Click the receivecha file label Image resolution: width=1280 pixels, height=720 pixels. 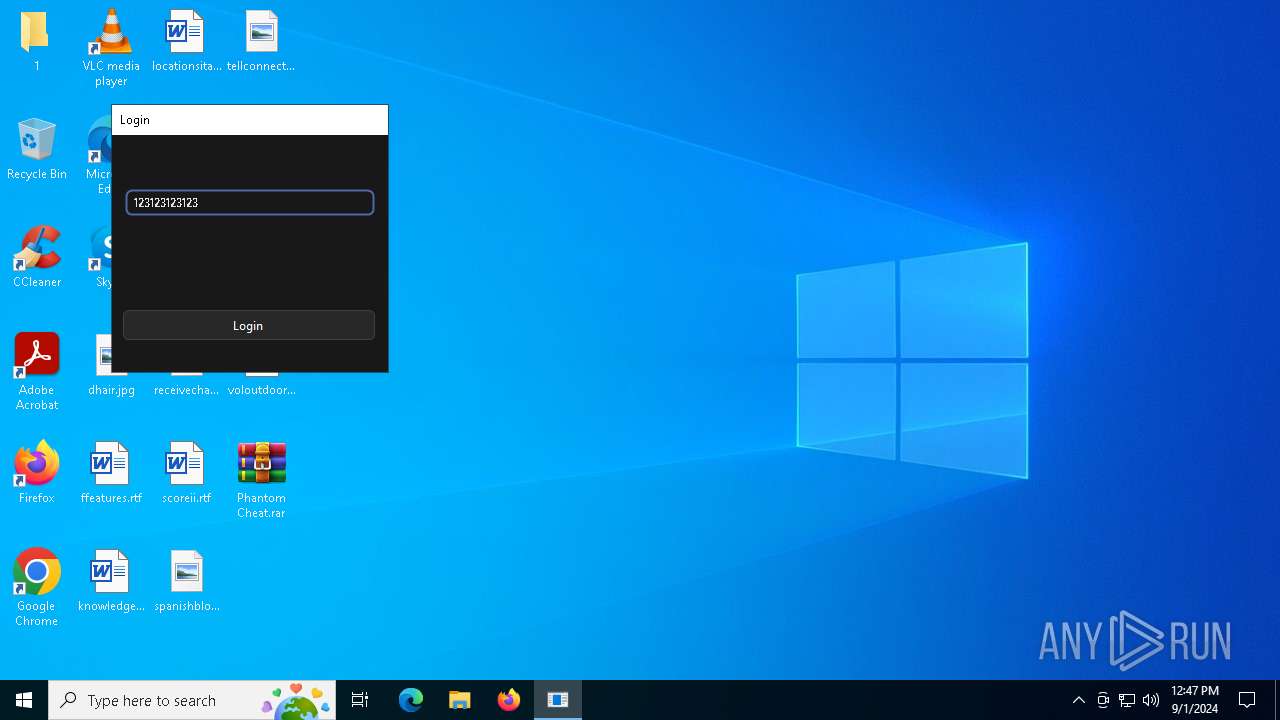pos(186,390)
